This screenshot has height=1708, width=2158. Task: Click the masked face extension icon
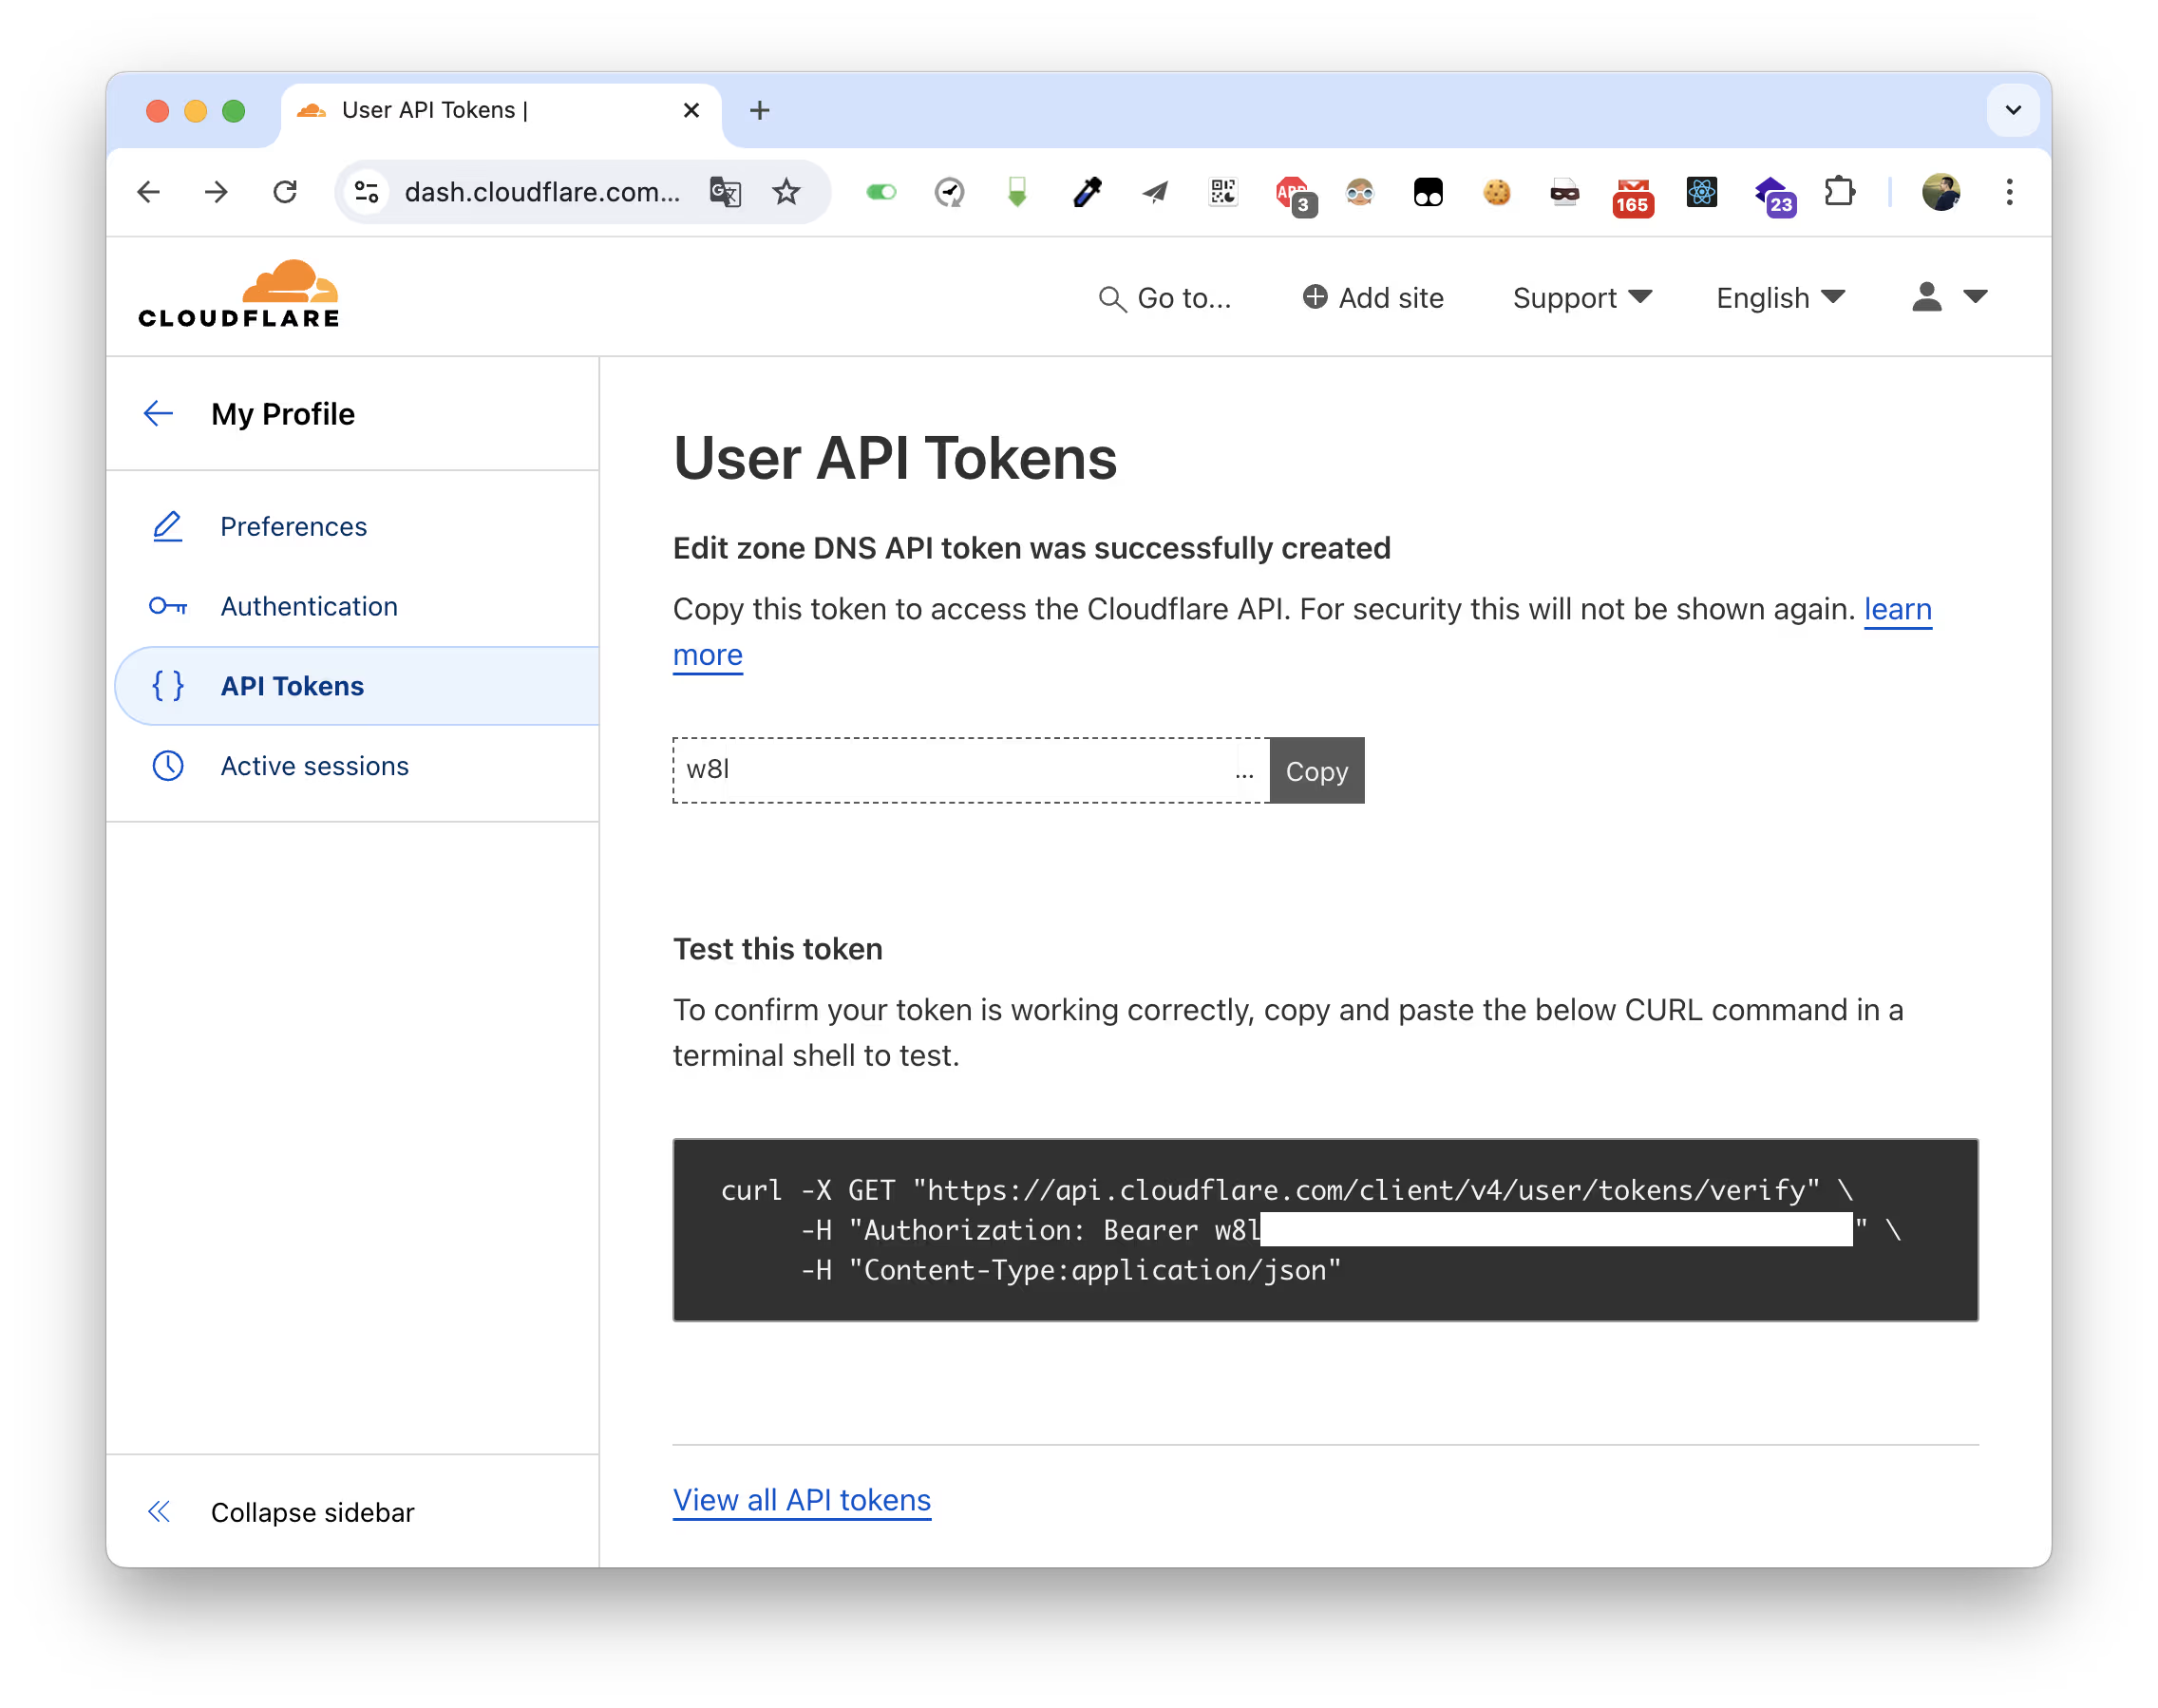coord(1565,191)
